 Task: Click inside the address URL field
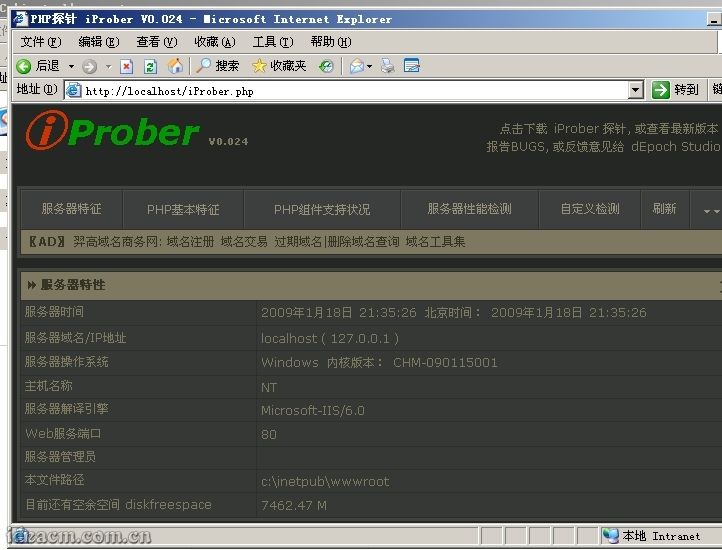[350, 91]
